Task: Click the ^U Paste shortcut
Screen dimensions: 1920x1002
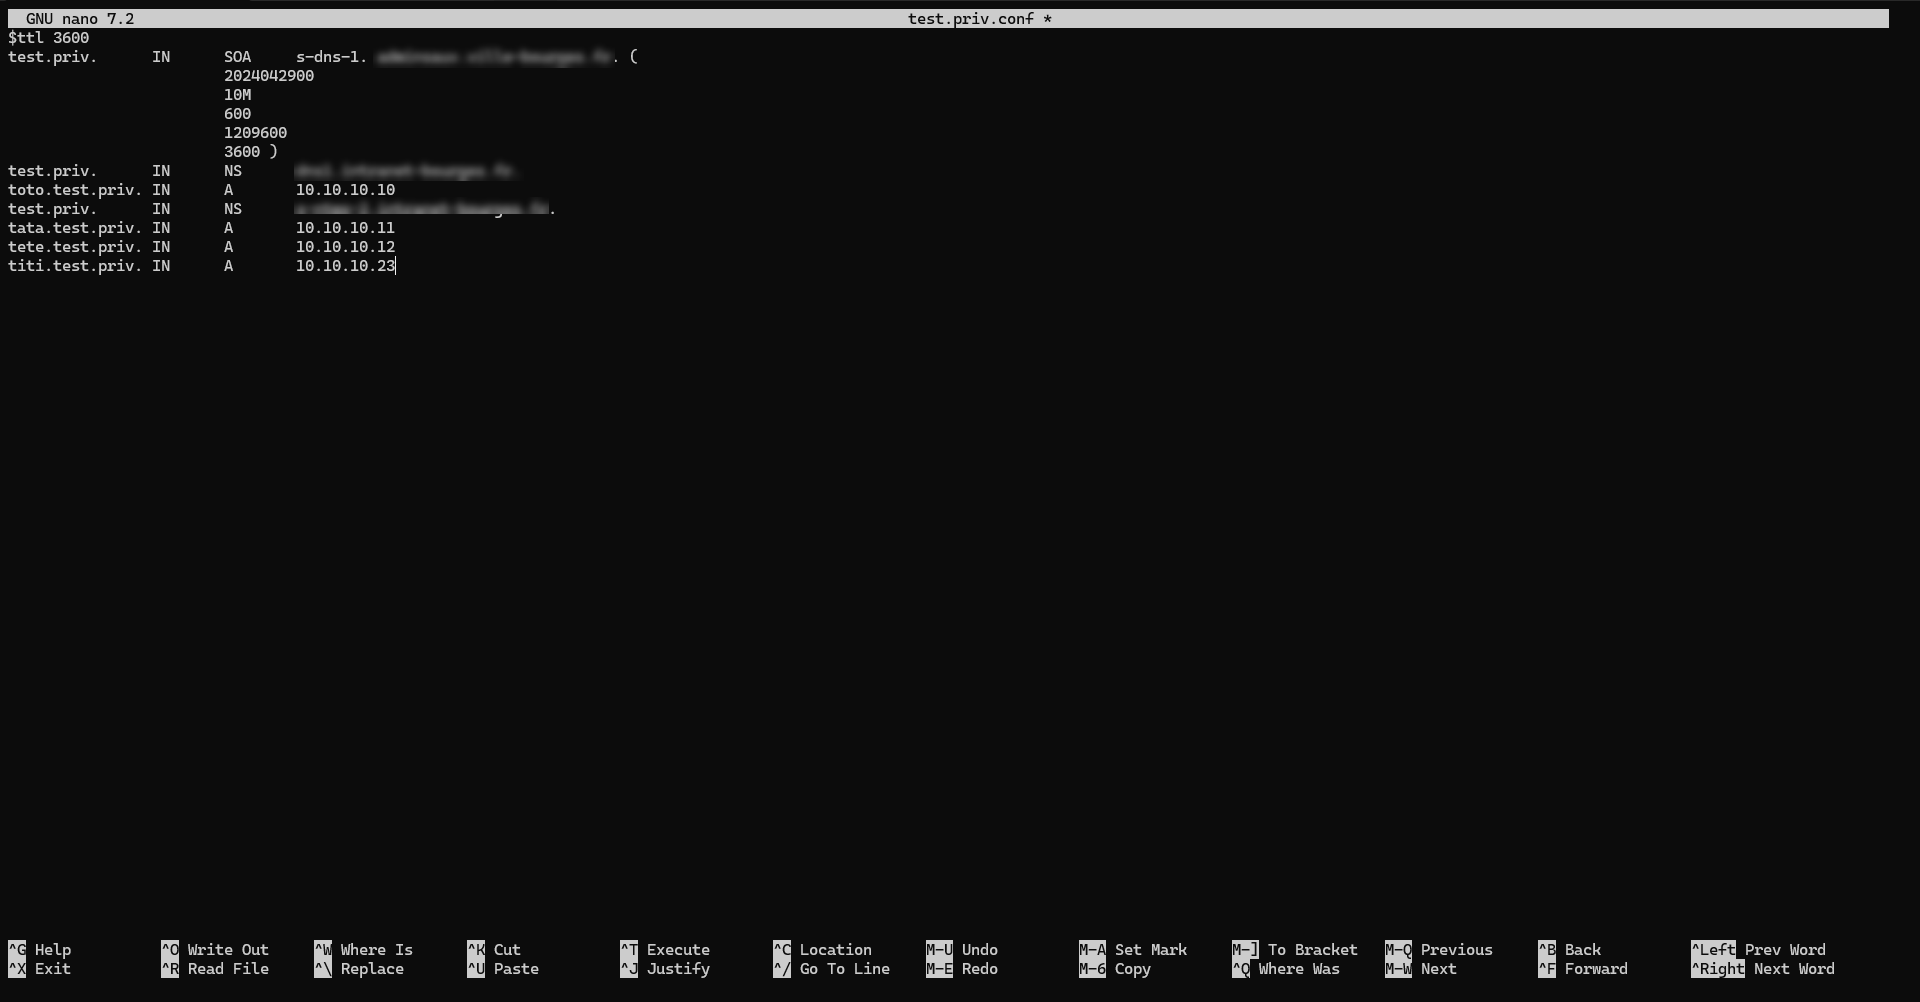Action: 503,969
